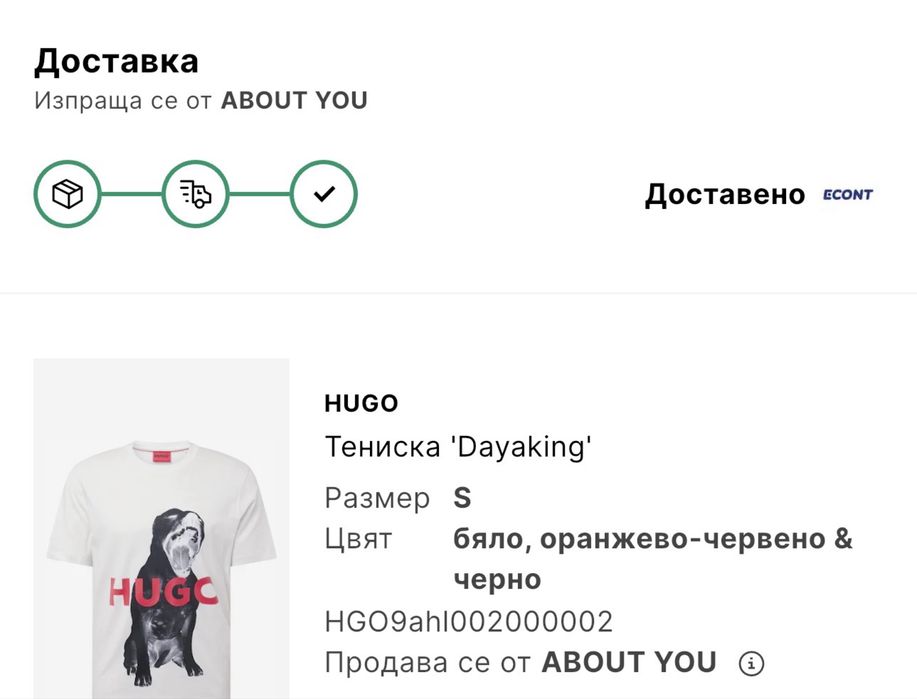Click the delivery truck step icon
The image size is (917, 699).
(x=195, y=194)
